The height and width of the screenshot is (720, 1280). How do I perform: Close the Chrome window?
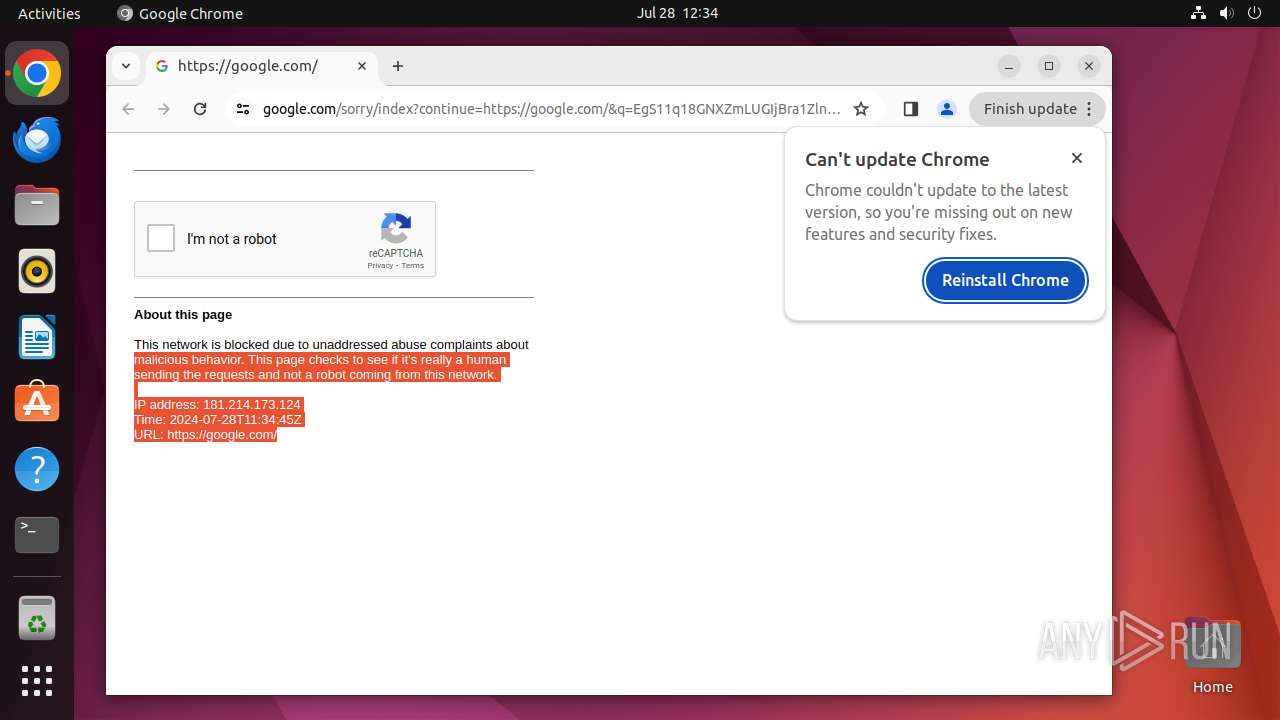(x=1089, y=66)
